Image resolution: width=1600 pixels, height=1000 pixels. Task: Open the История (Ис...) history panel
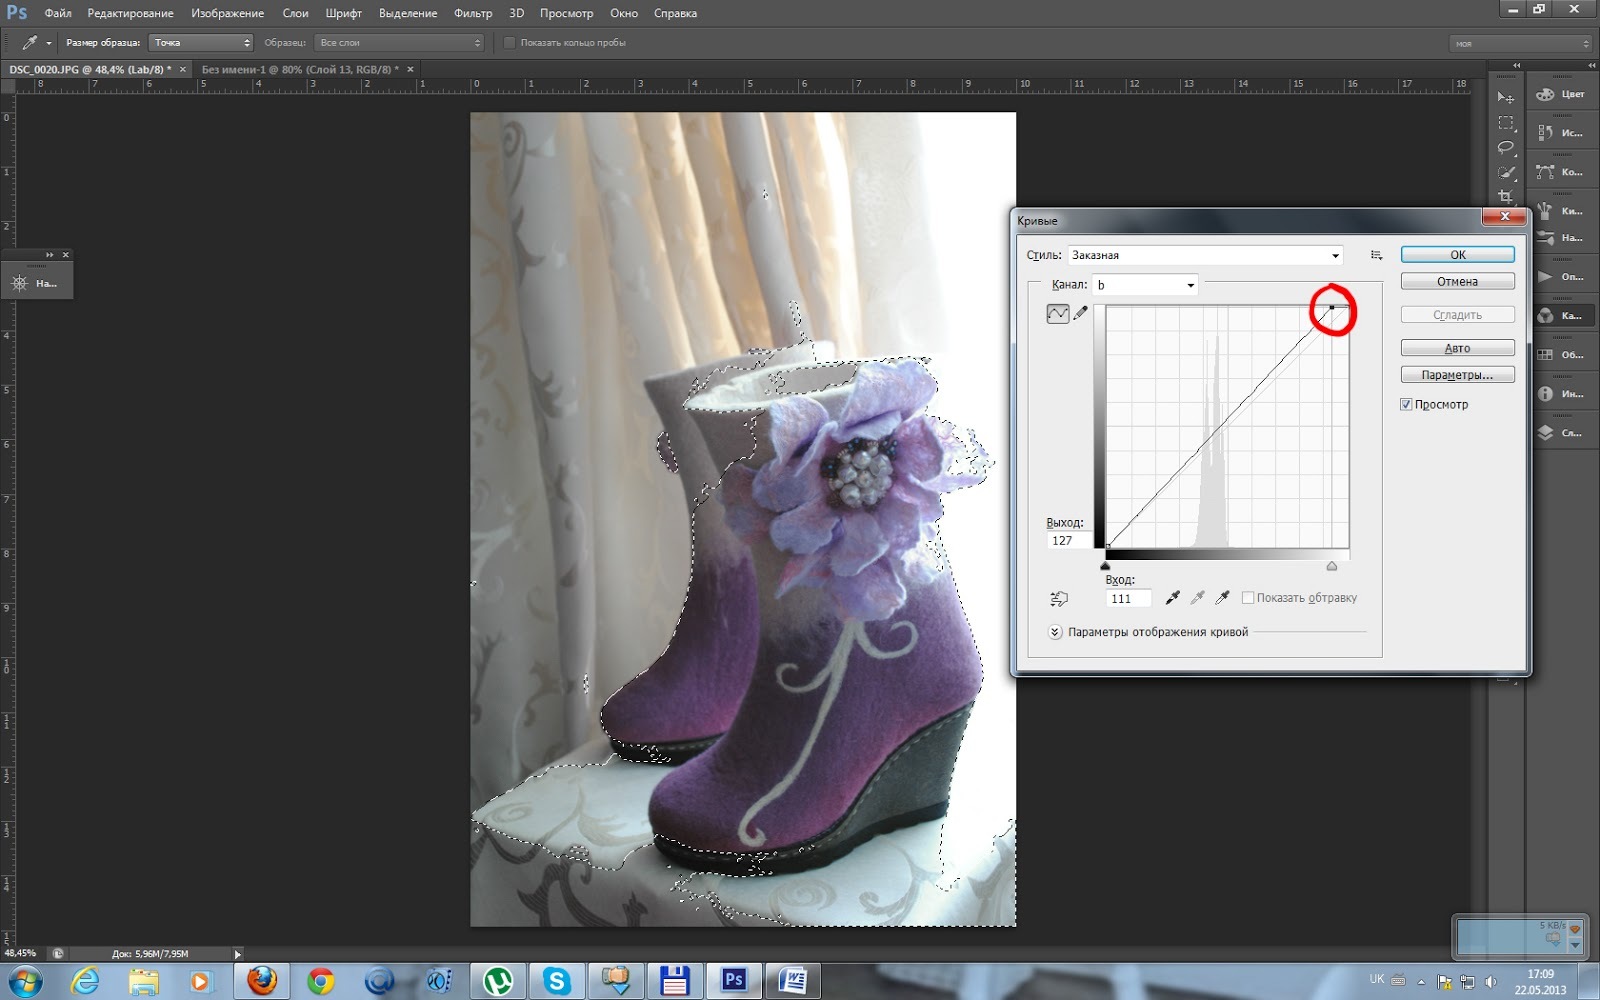click(x=1560, y=132)
